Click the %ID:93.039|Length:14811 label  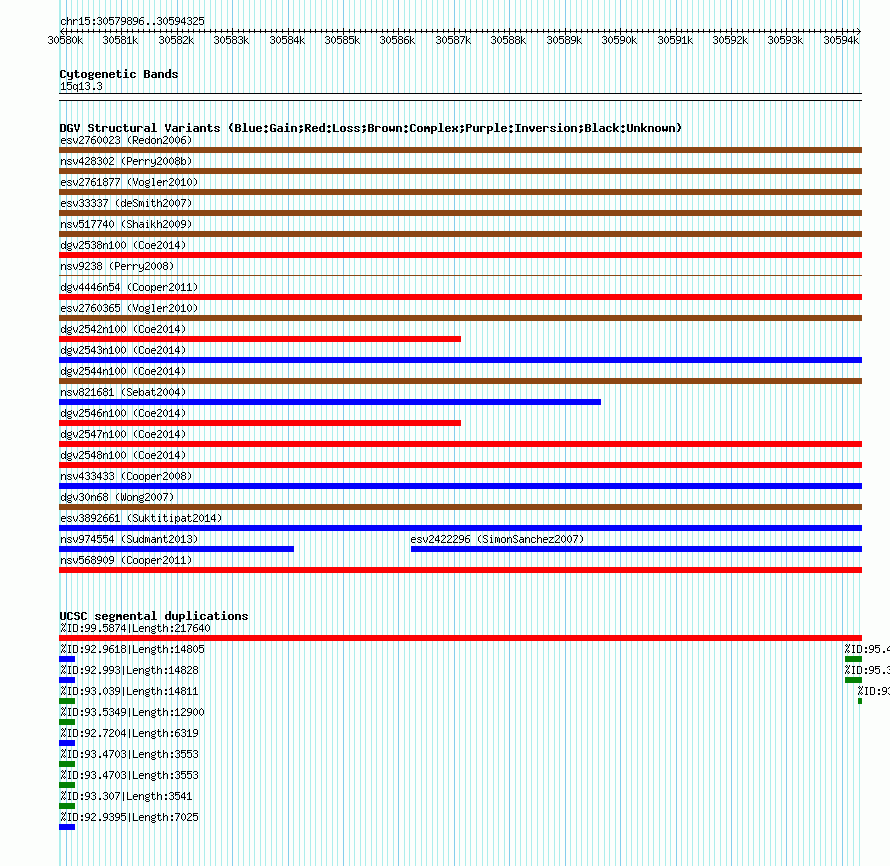129,691
